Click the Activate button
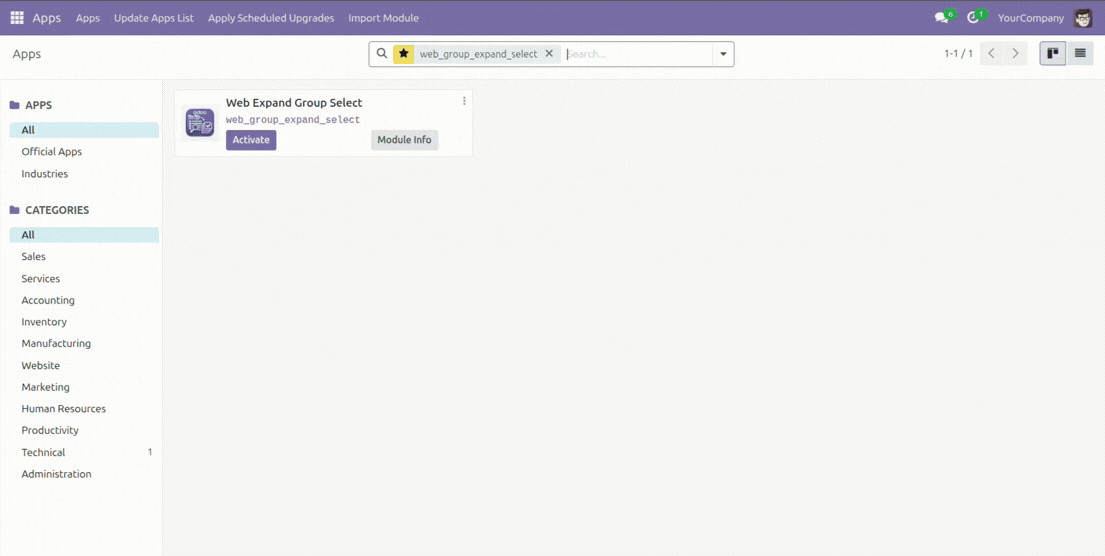This screenshot has height=556, width=1105. coord(251,140)
